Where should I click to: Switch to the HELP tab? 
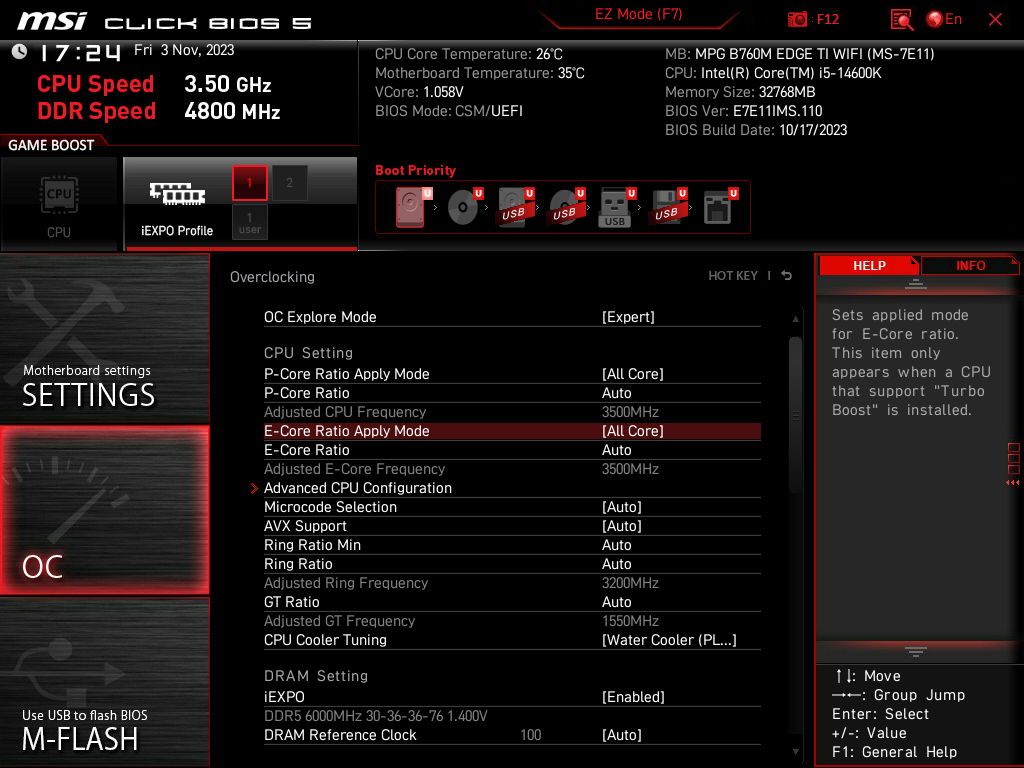tap(869, 266)
